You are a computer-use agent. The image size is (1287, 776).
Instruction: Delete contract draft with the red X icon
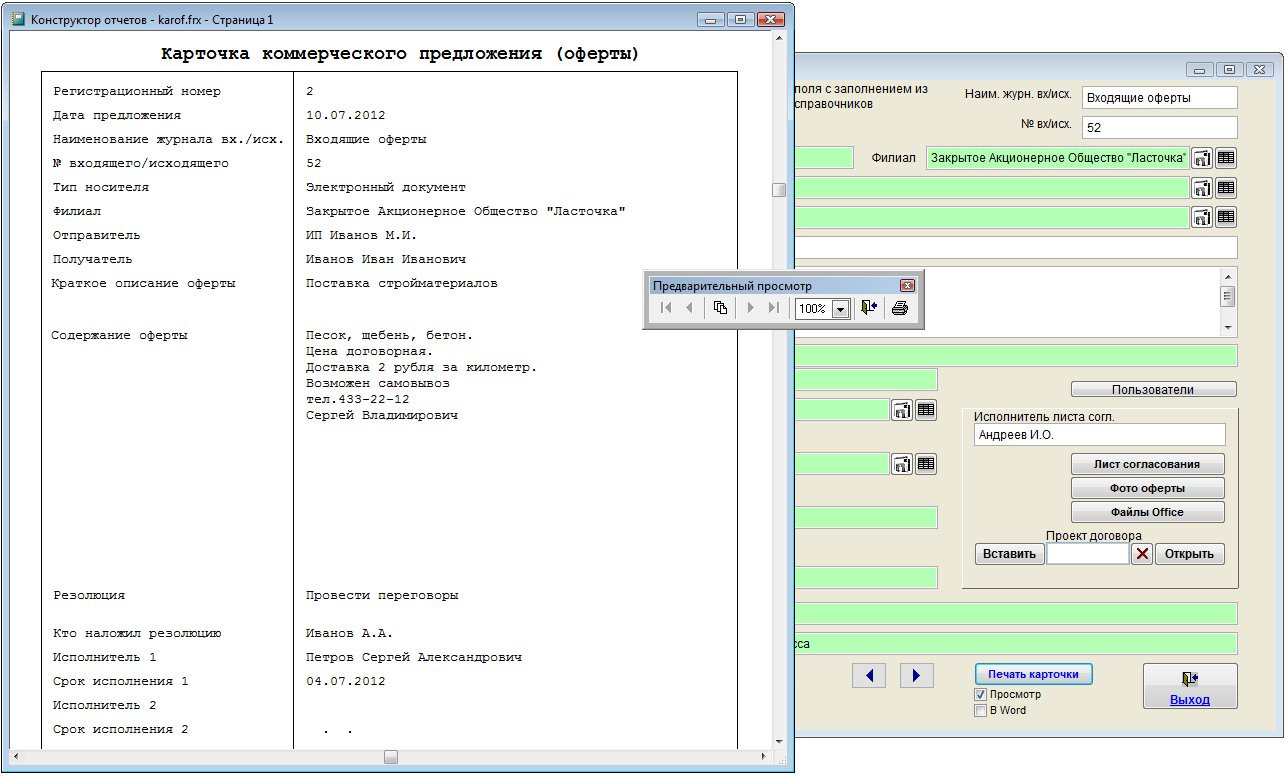1142,554
